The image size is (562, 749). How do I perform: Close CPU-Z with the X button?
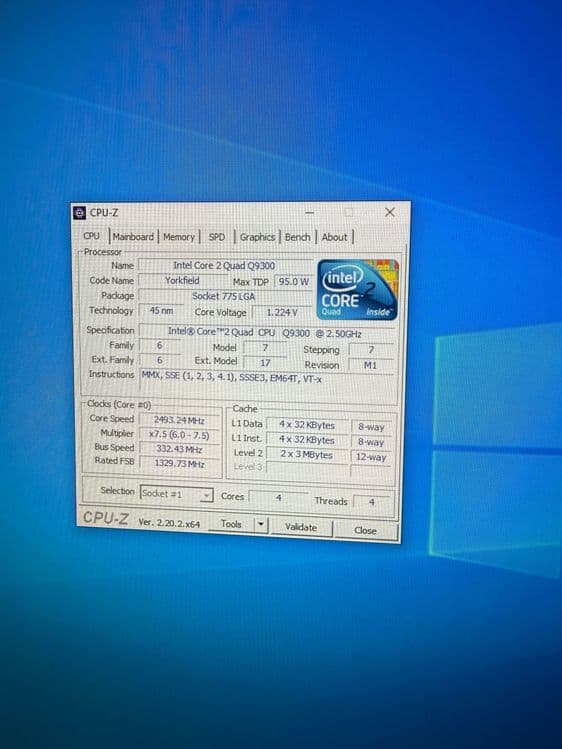tap(390, 212)
